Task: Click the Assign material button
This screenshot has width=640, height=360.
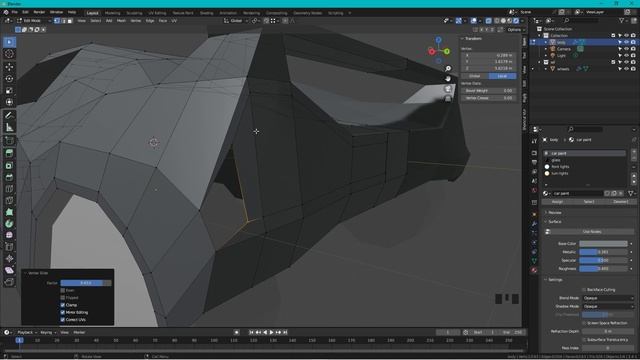Action: (557, 202)
